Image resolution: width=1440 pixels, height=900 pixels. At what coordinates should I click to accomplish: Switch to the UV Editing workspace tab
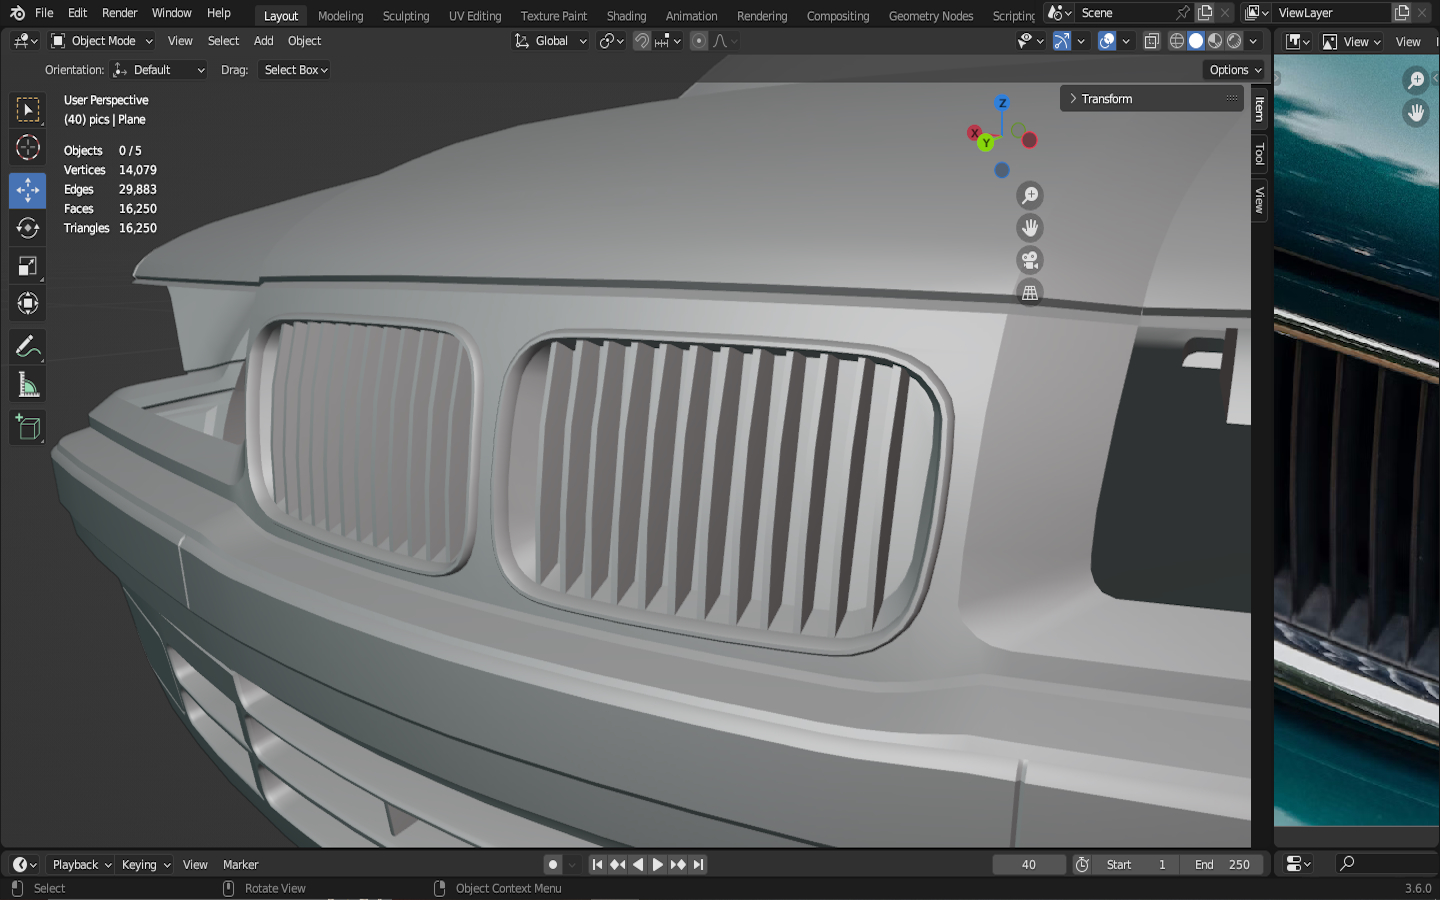[475, 16]
